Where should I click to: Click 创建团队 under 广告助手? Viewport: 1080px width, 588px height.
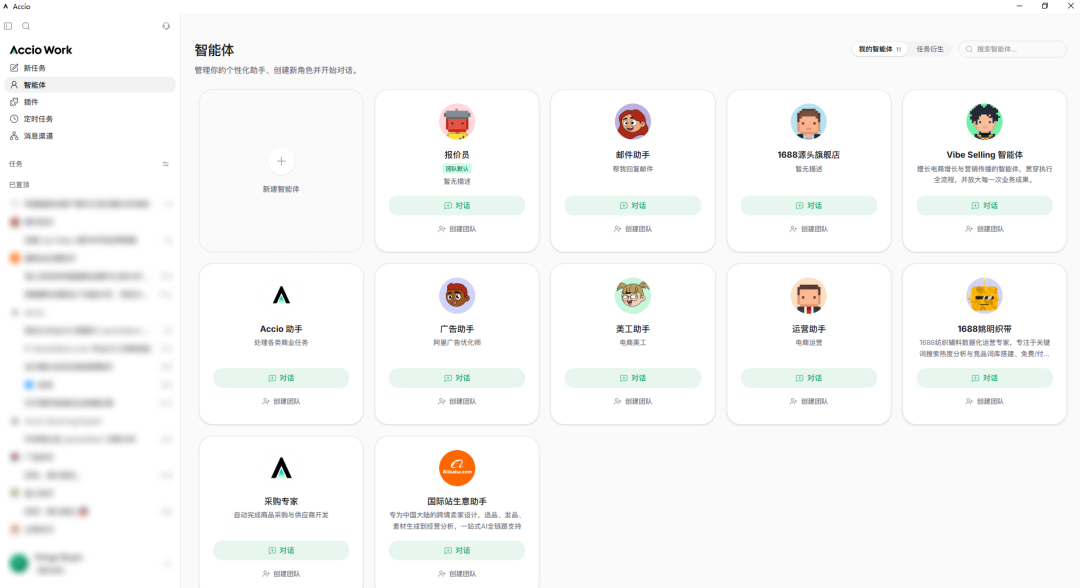click(457, 401)
